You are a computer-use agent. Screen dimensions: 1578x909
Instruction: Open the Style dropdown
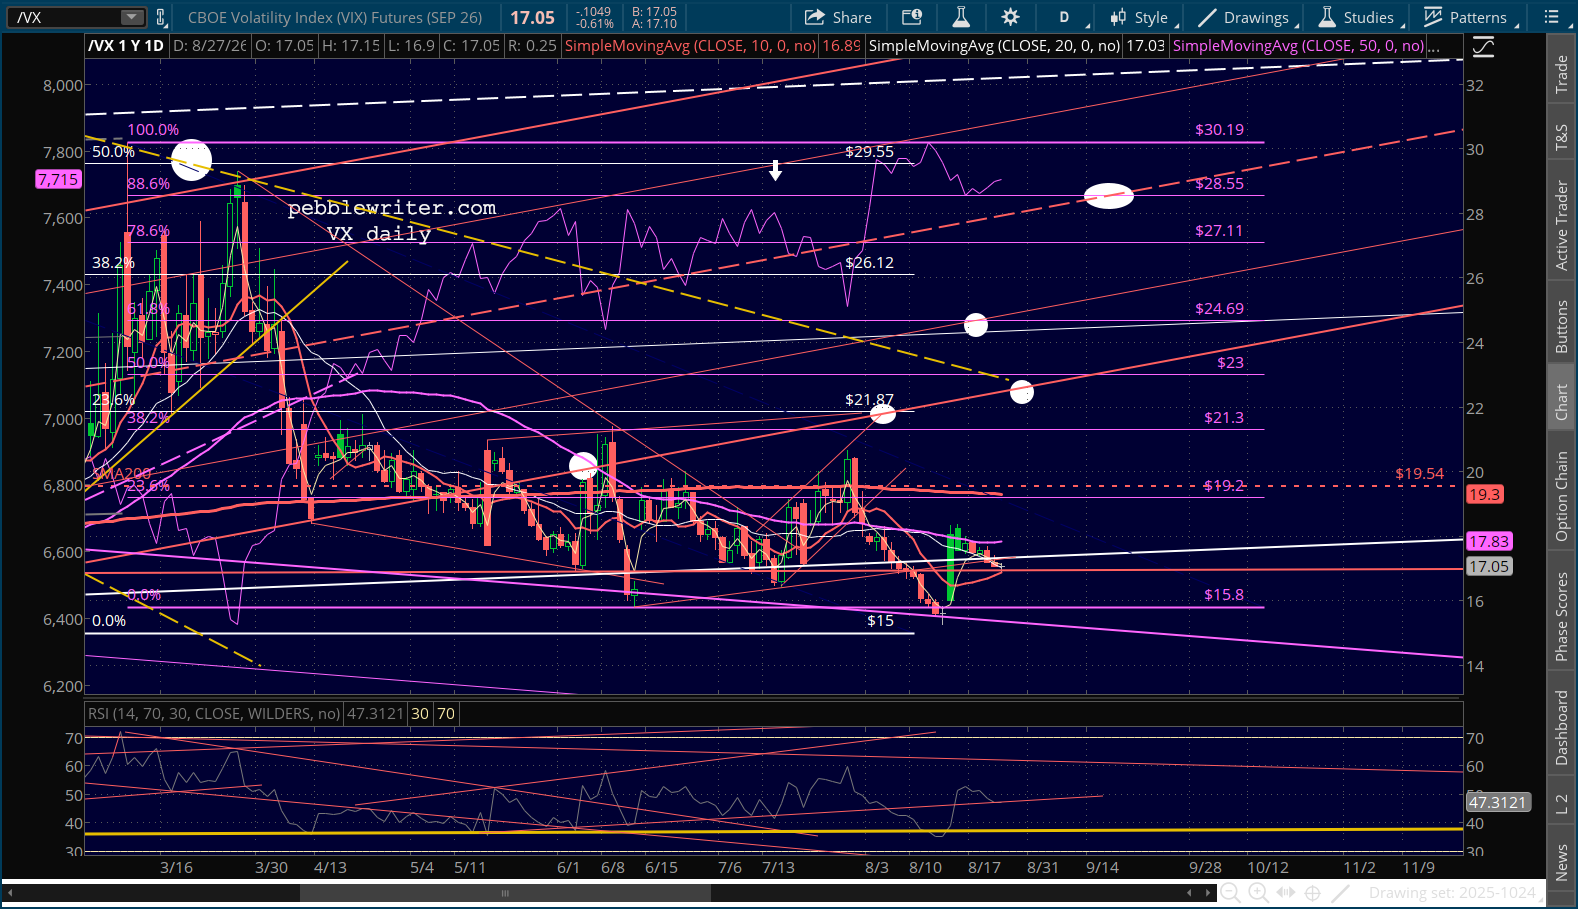(x=1141, y=17)
